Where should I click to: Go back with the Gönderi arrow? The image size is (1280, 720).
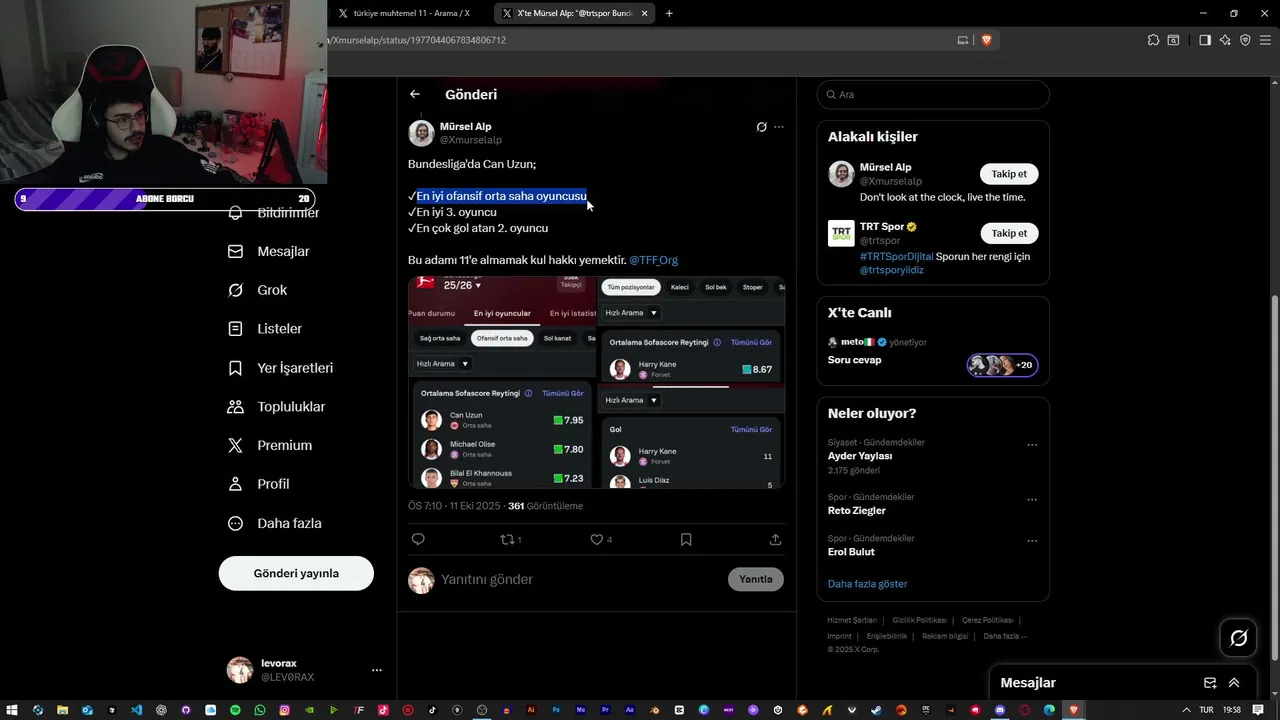[415, 94]
